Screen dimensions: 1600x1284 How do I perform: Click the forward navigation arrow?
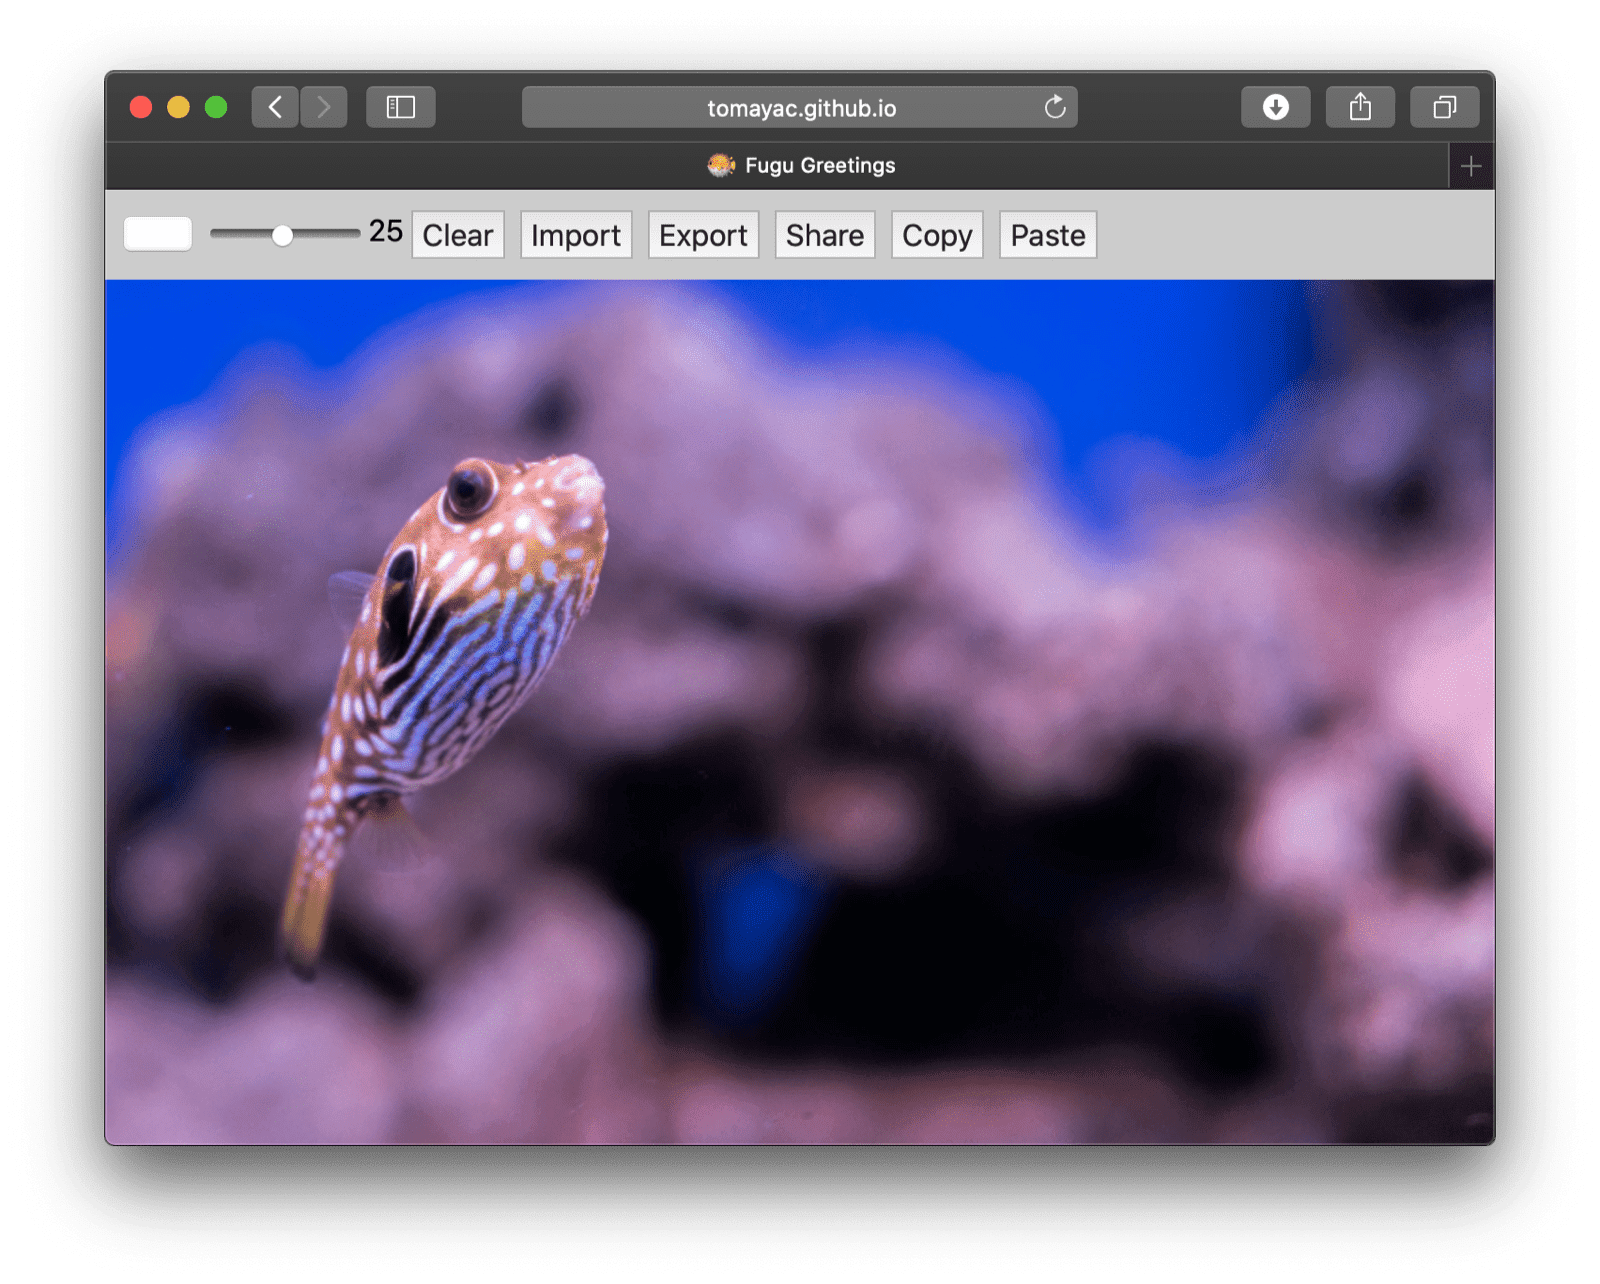[323, 107]
